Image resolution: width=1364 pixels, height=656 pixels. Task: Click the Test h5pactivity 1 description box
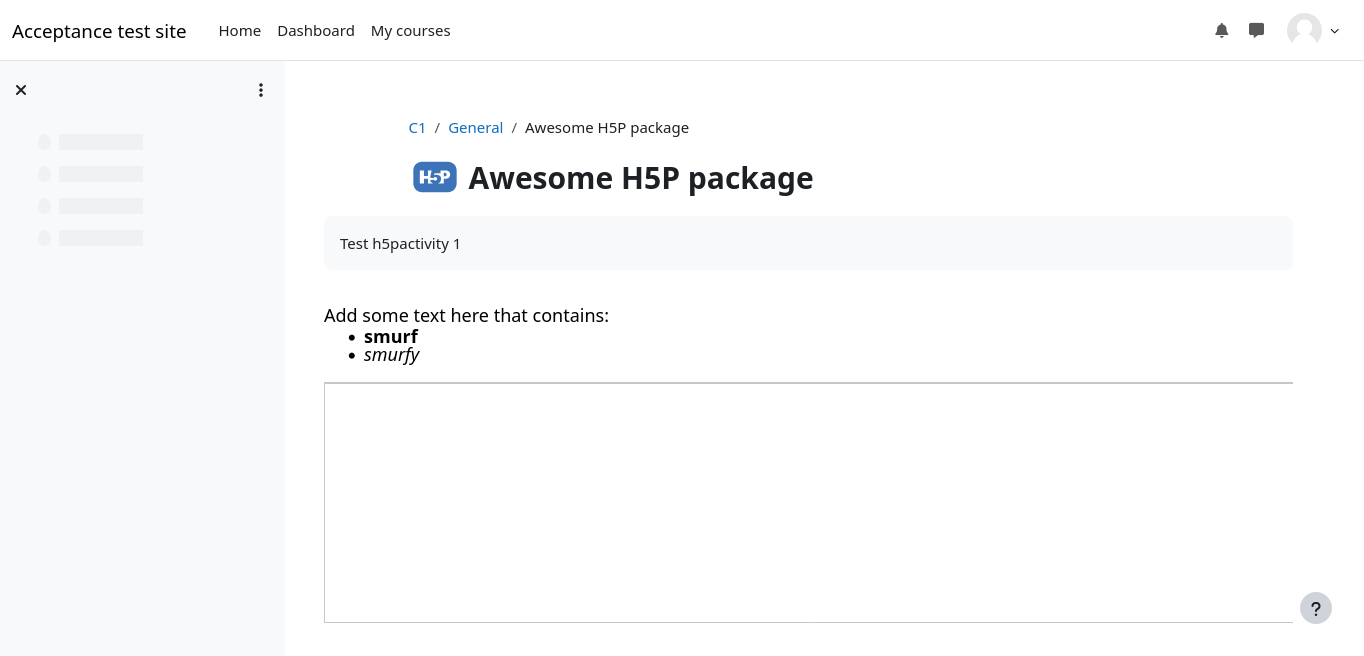point(808,243)
